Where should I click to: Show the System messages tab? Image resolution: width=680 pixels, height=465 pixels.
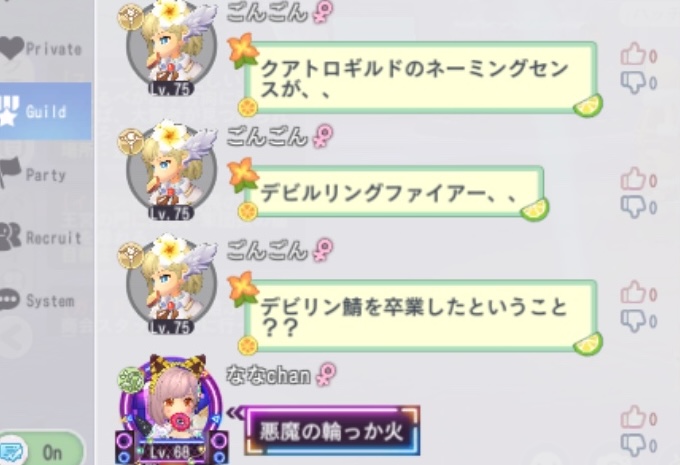[45, 300]
